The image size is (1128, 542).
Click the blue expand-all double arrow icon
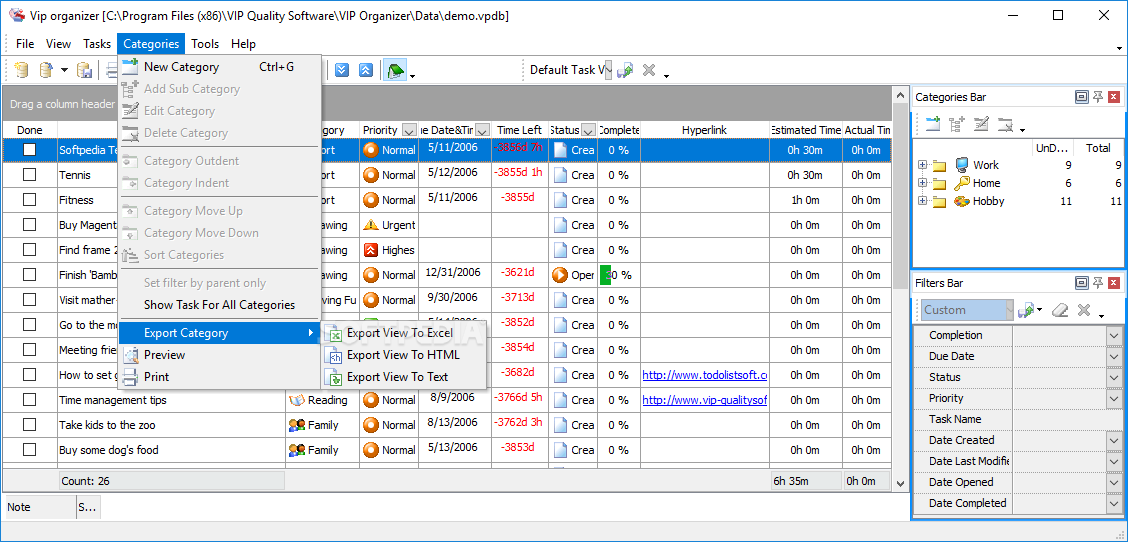point(342,70)
